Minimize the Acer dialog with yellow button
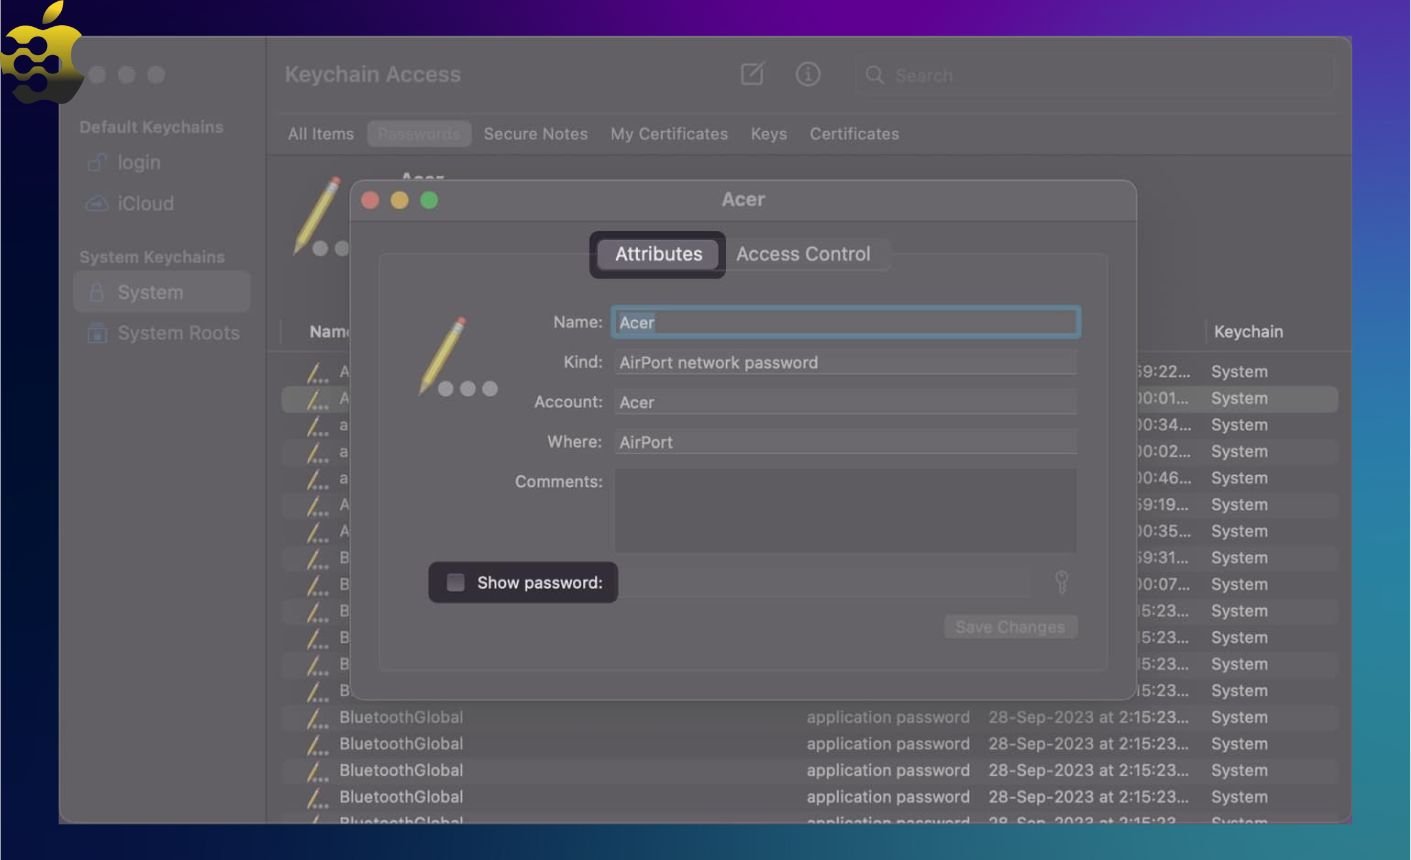 click(x=399, y=200)
